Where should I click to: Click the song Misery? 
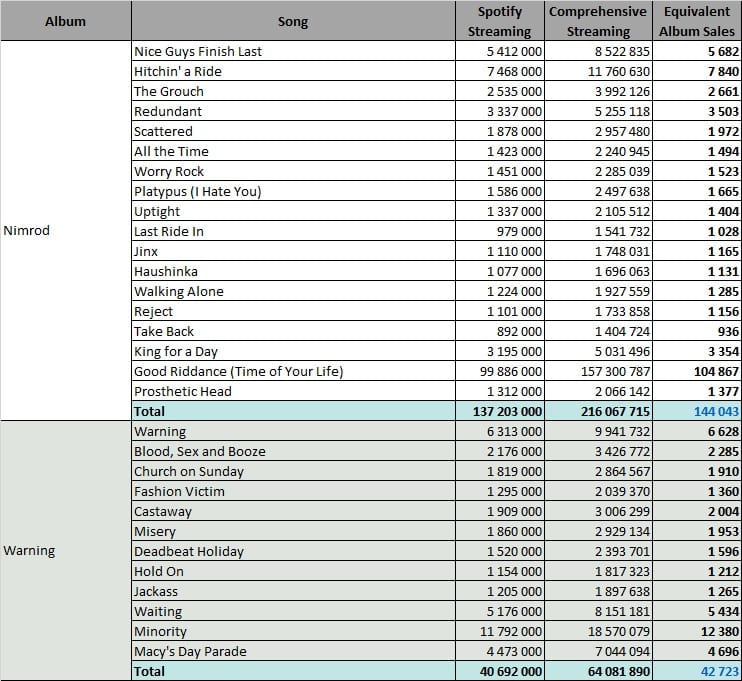(293, 531)
